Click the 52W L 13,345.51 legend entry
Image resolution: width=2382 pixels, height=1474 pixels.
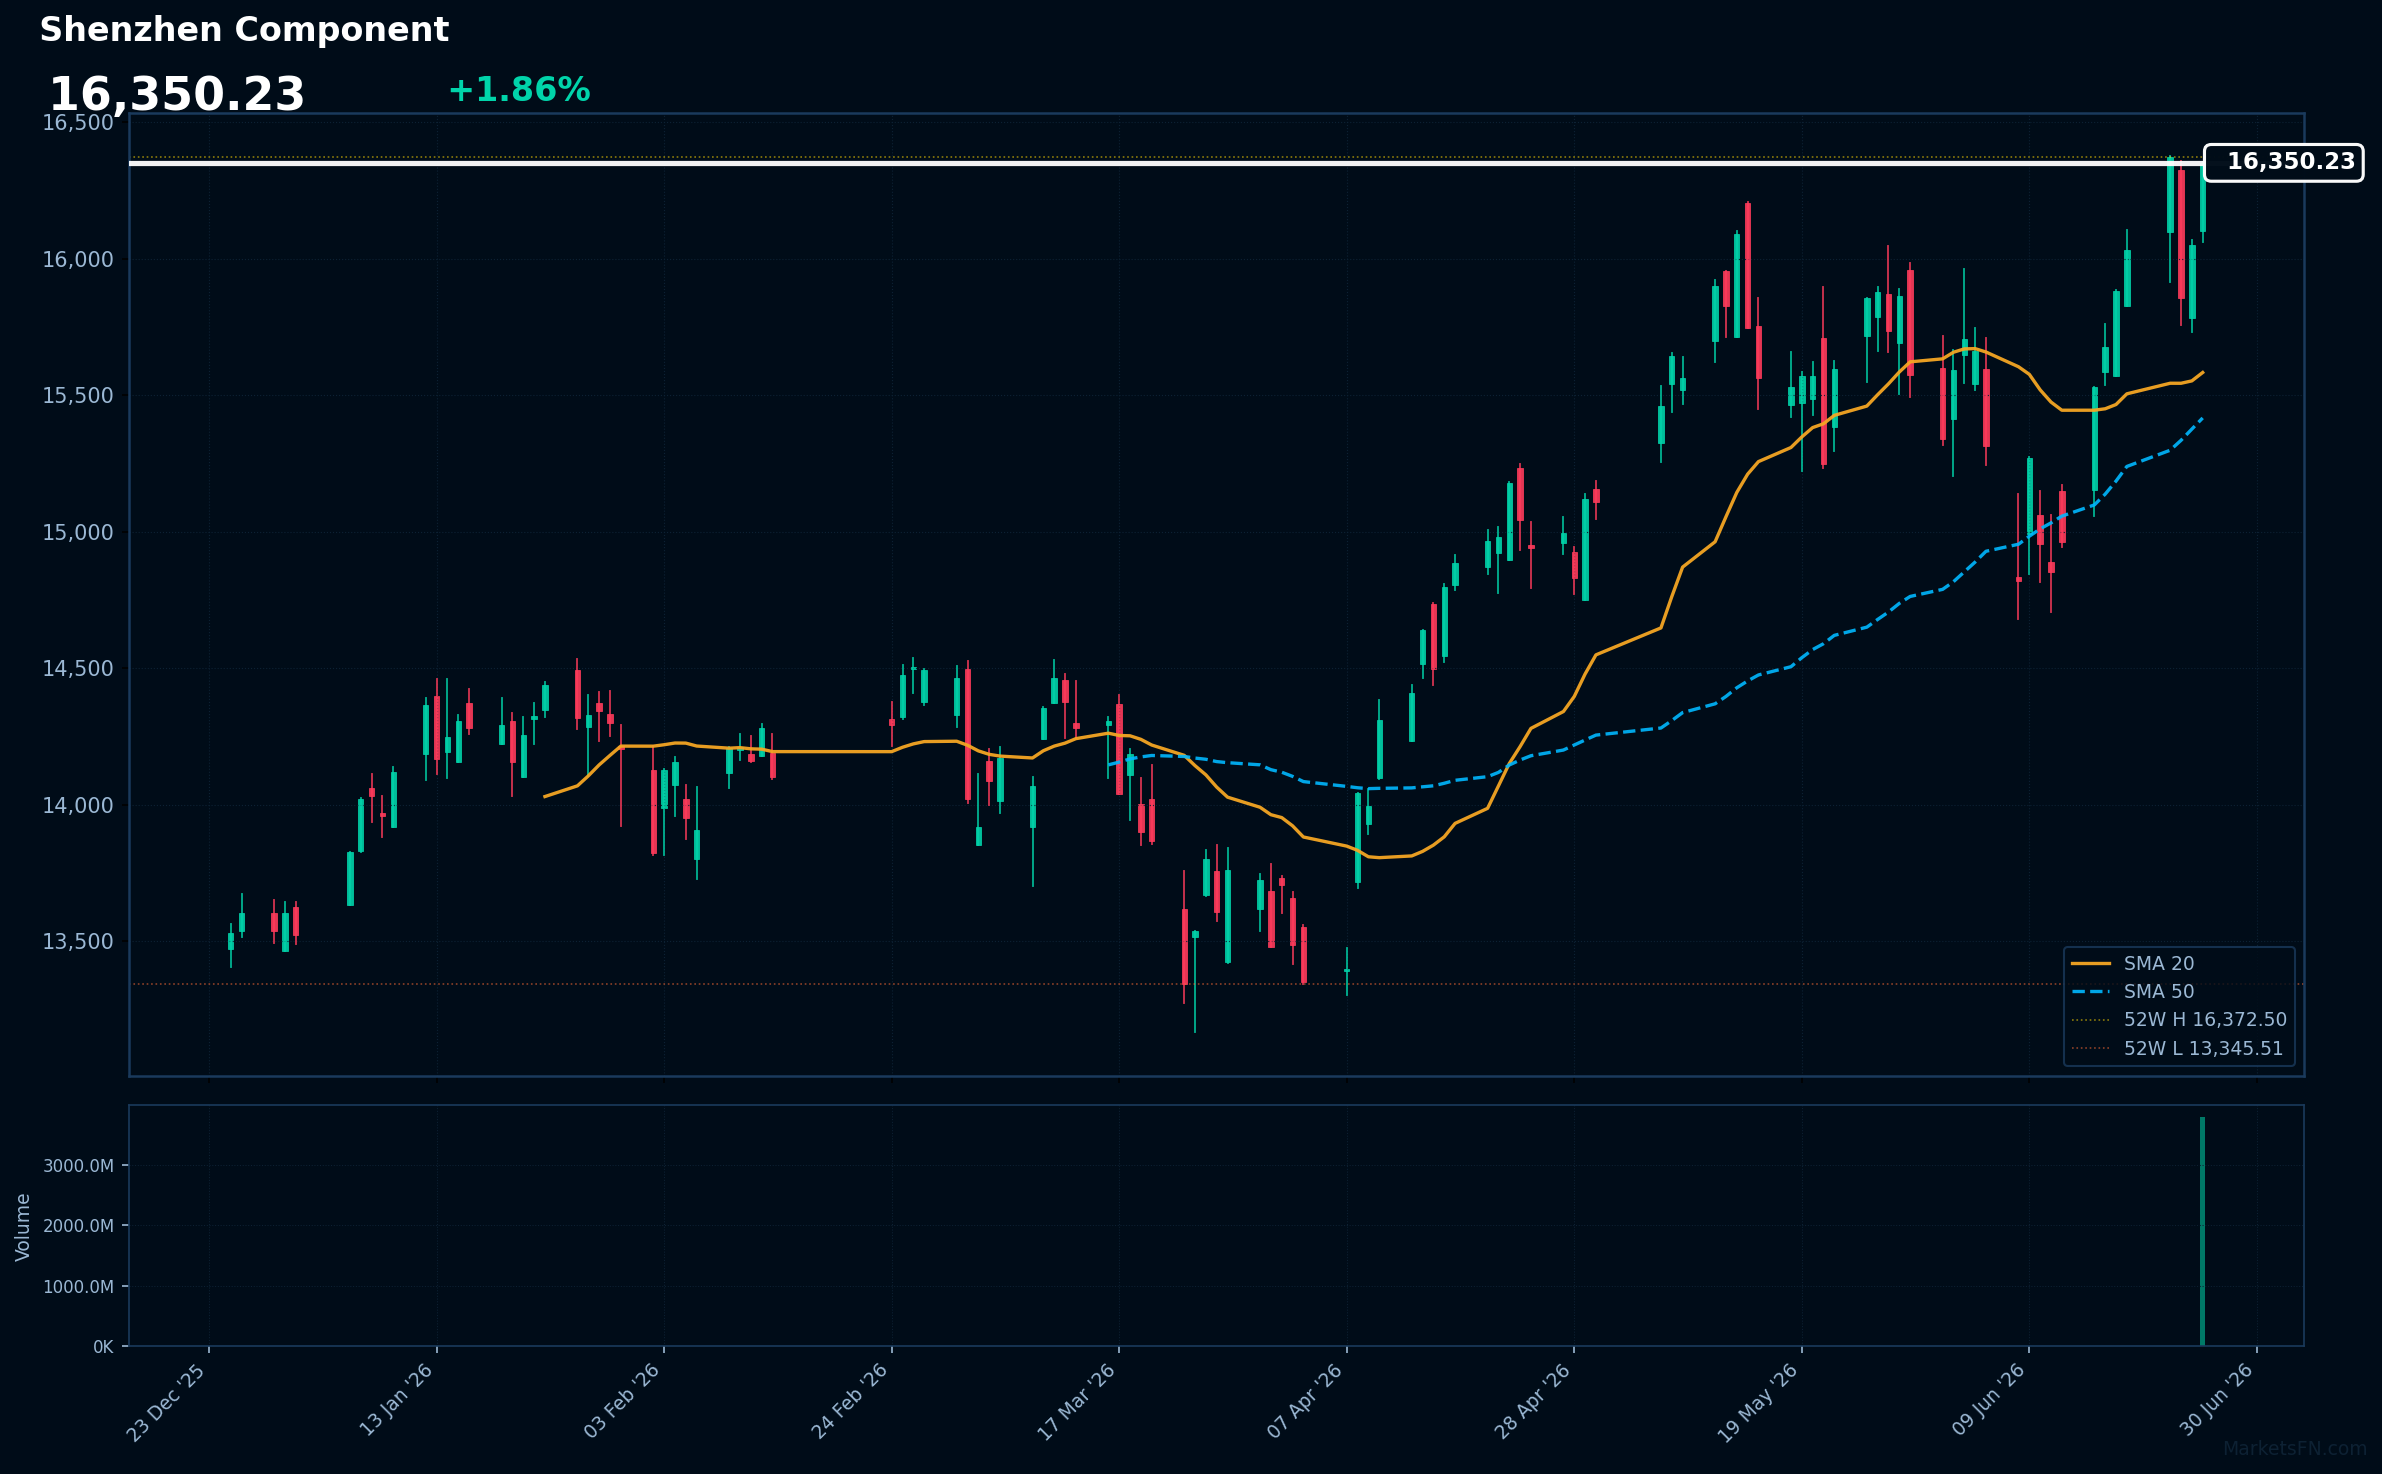(x=2177, y=1049)
